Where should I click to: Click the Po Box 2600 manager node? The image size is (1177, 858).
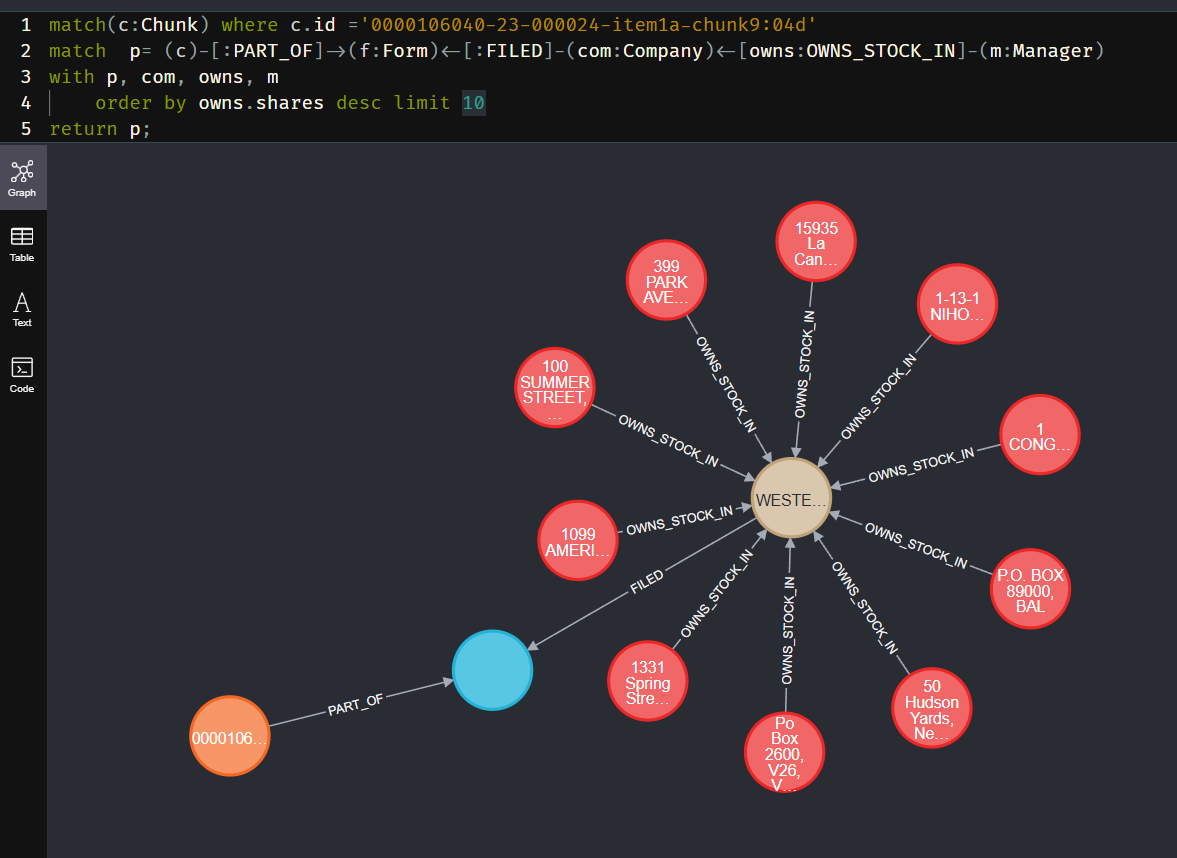pyautogui.click(x=785, y=752)
